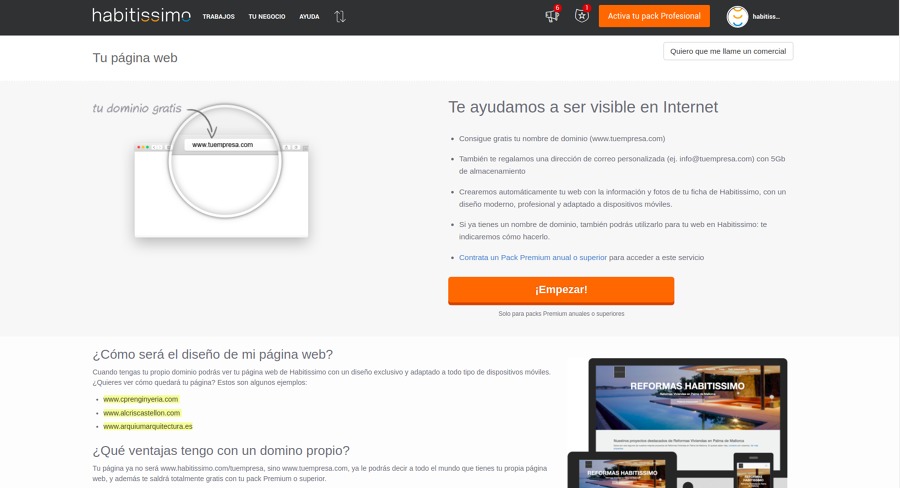Click 'Solo para packs Premium anuales o superiores' note
The image size is (900, 488).
click(x=561, y=314)
